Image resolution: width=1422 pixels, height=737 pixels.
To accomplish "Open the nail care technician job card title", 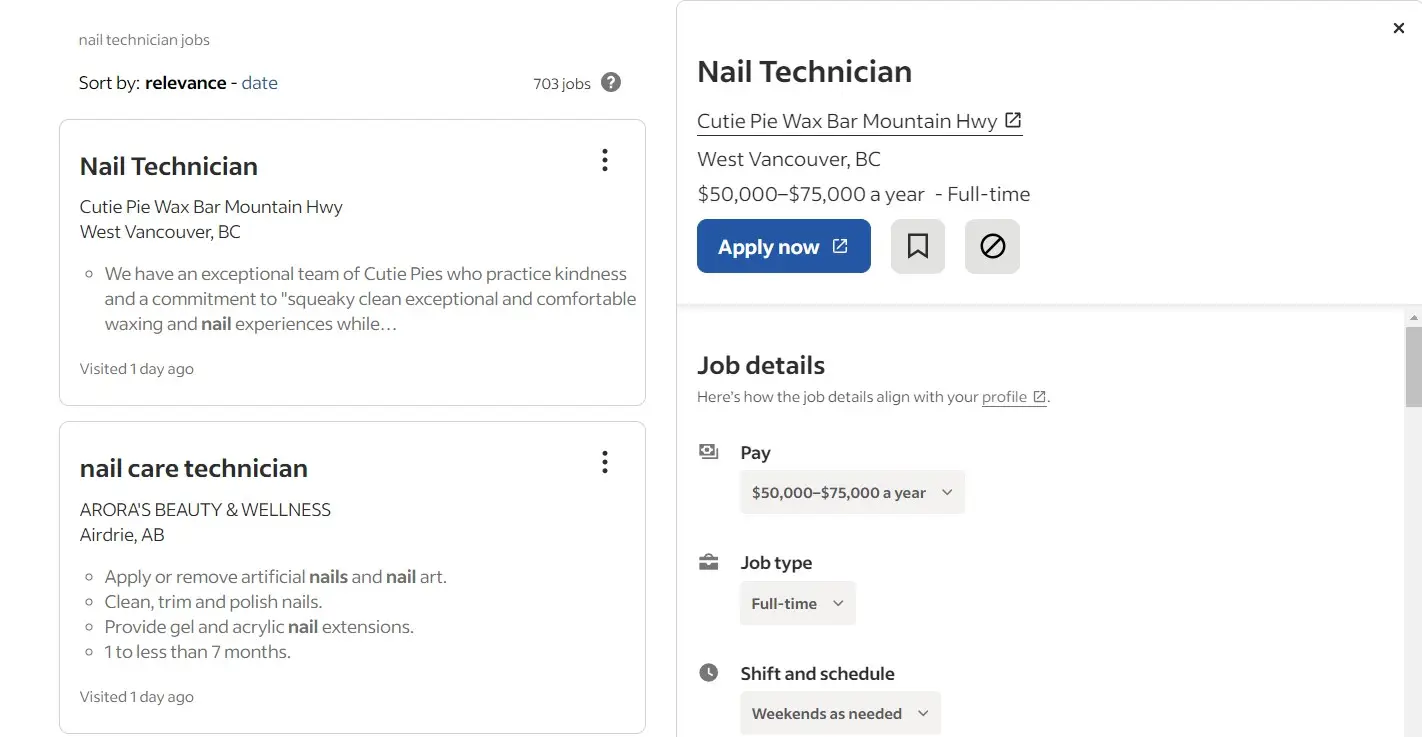I will (194, 468).
